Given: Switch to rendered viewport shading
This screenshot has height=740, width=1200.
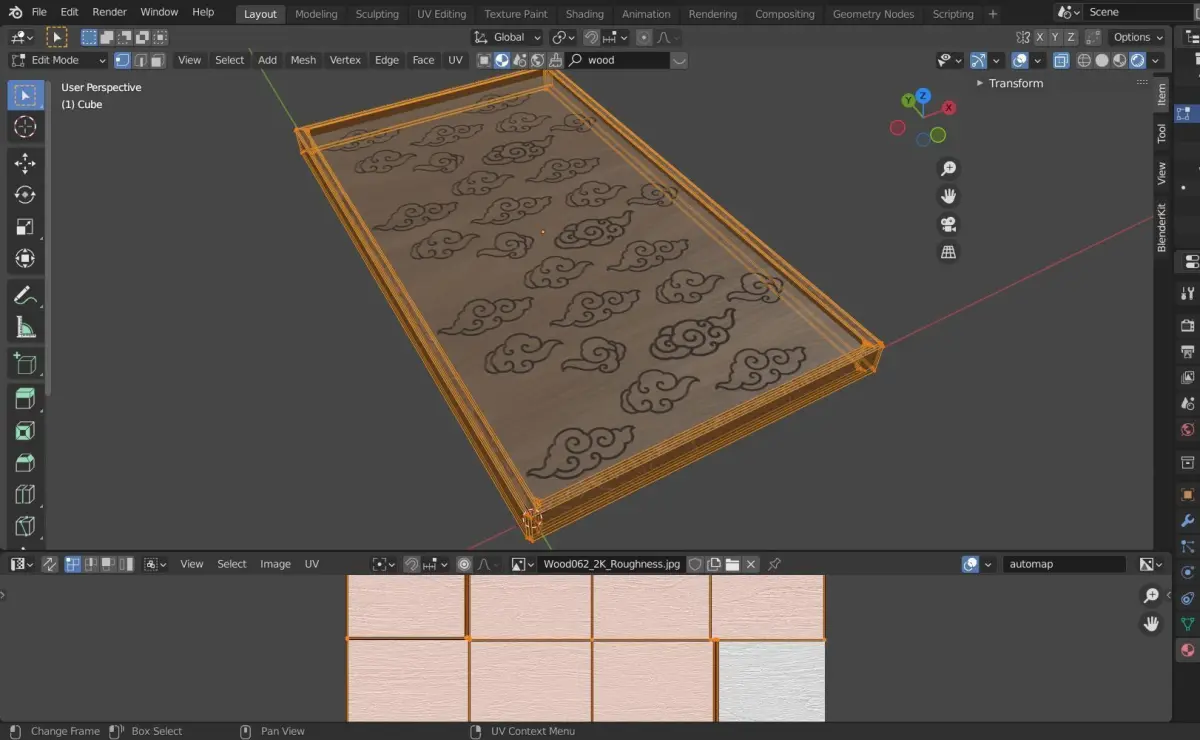Looking at the screenshot, I should [1138, 60].
